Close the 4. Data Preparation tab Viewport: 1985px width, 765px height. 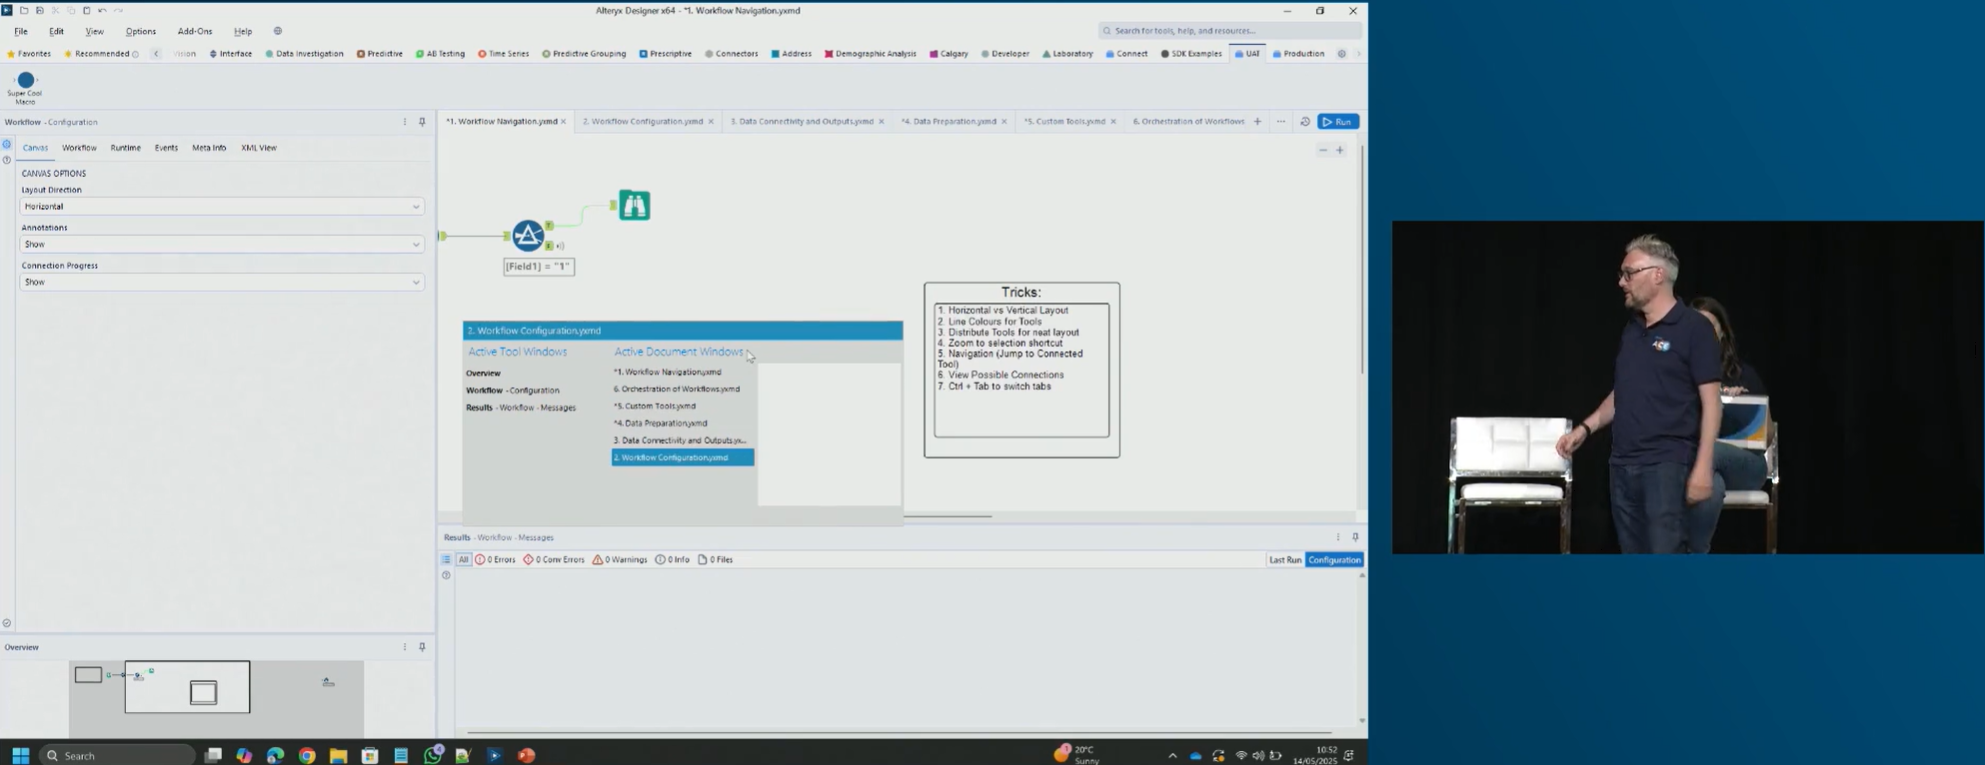click(x=1004, y=122)
